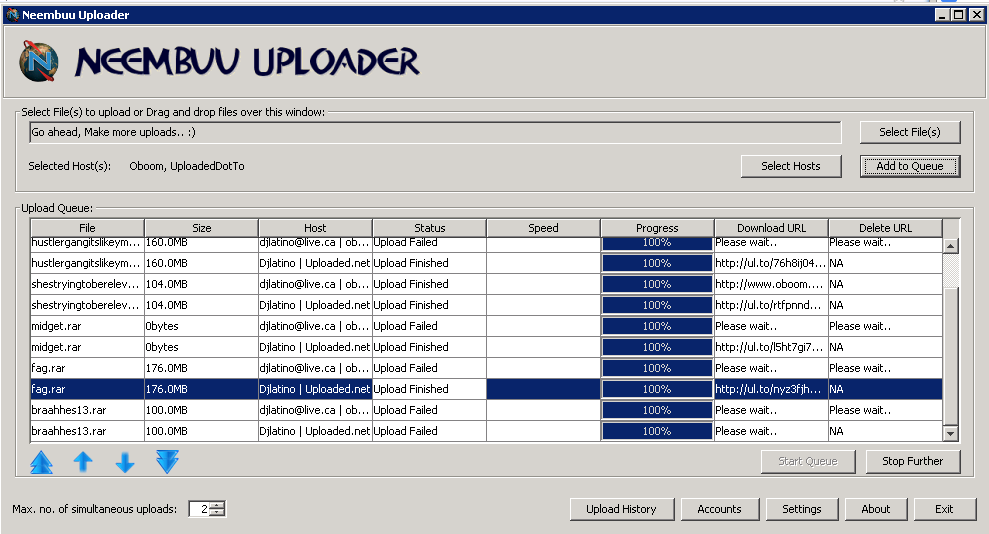
Task: Click progress bar of braahhes13.rar oboom row
Action: click(657, 410)
